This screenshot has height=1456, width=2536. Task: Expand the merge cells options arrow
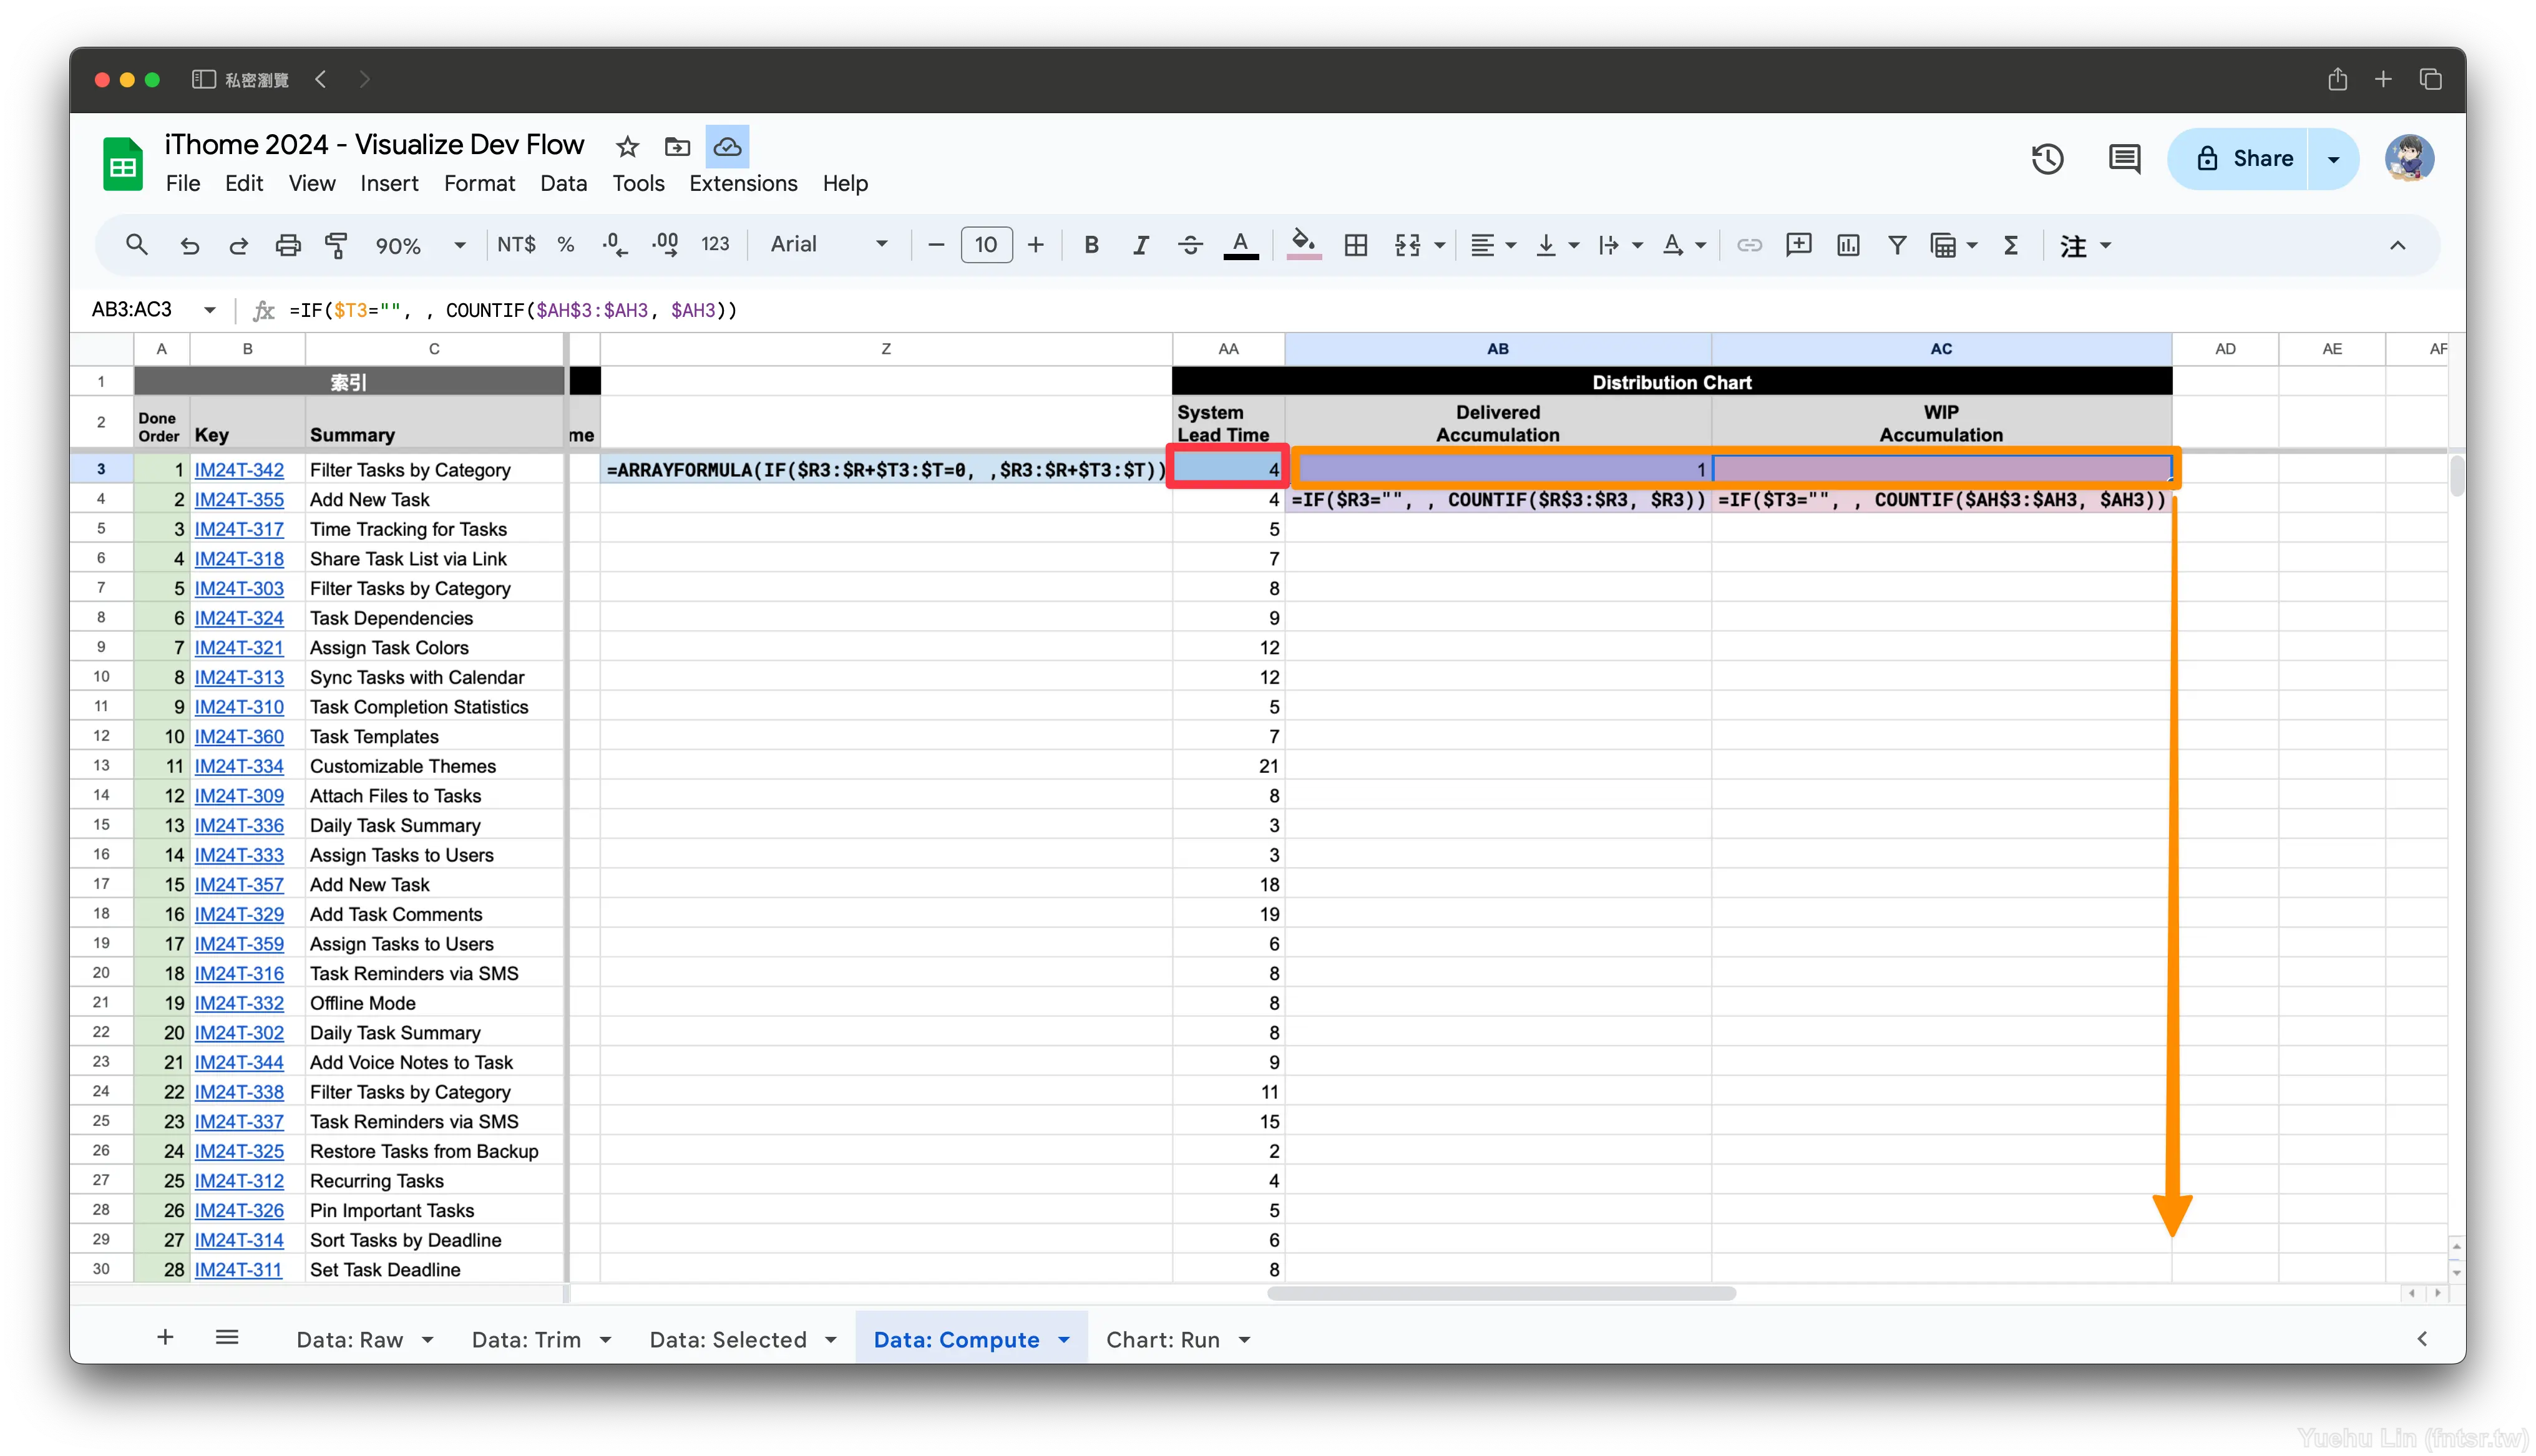[x=1439, y=245]
